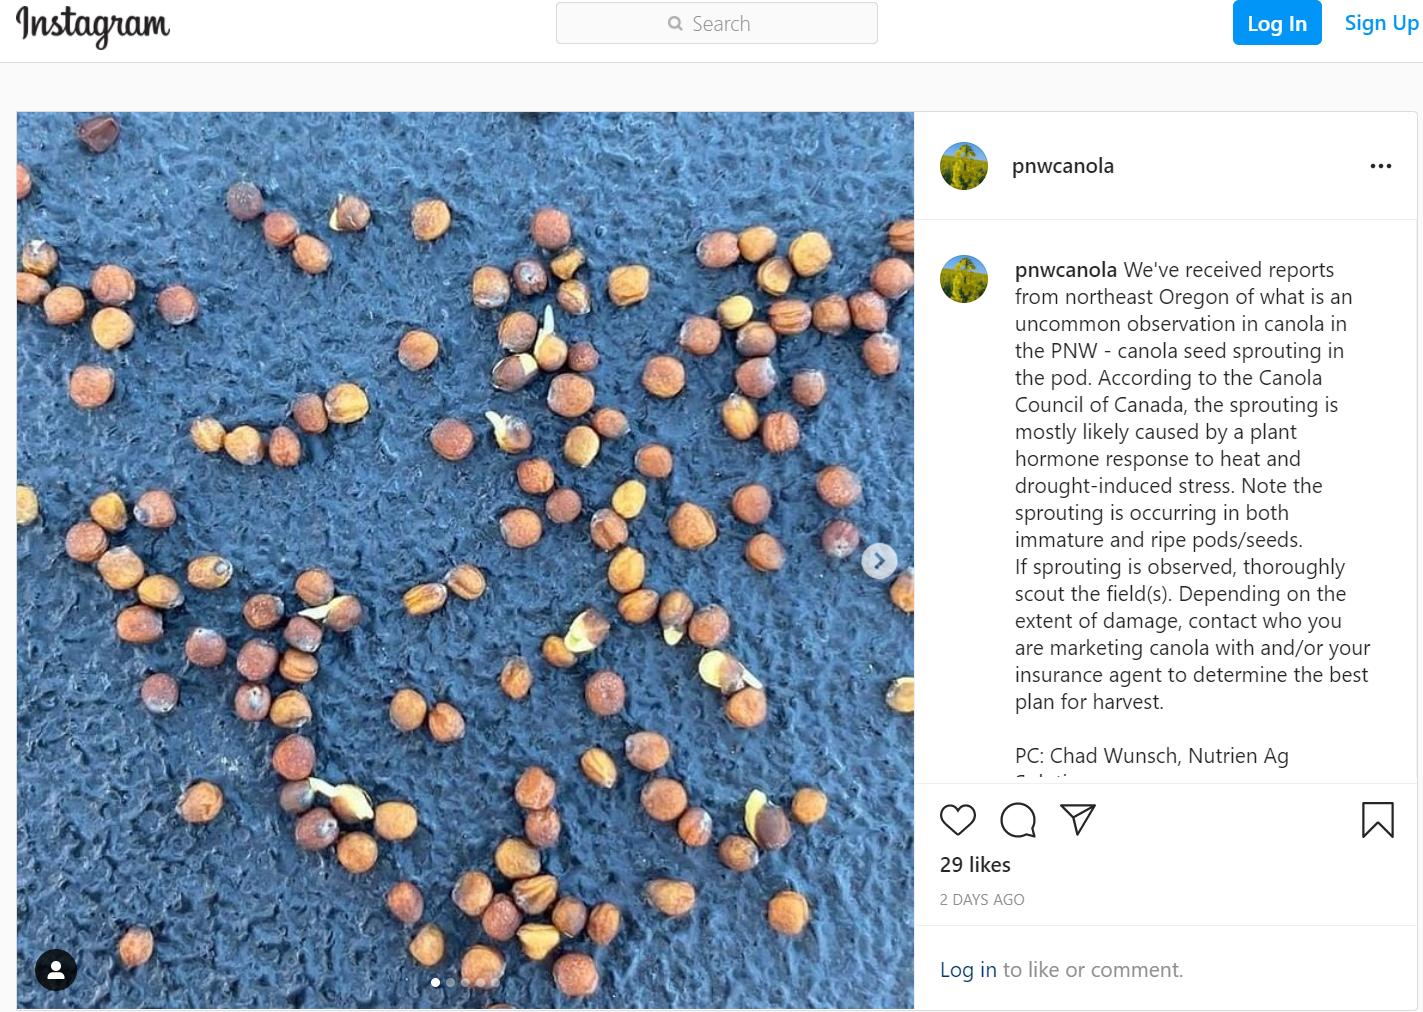The image size is (1423, 1012).
Task: Save the post with the bookmark icon
Action: point(1378,819)
